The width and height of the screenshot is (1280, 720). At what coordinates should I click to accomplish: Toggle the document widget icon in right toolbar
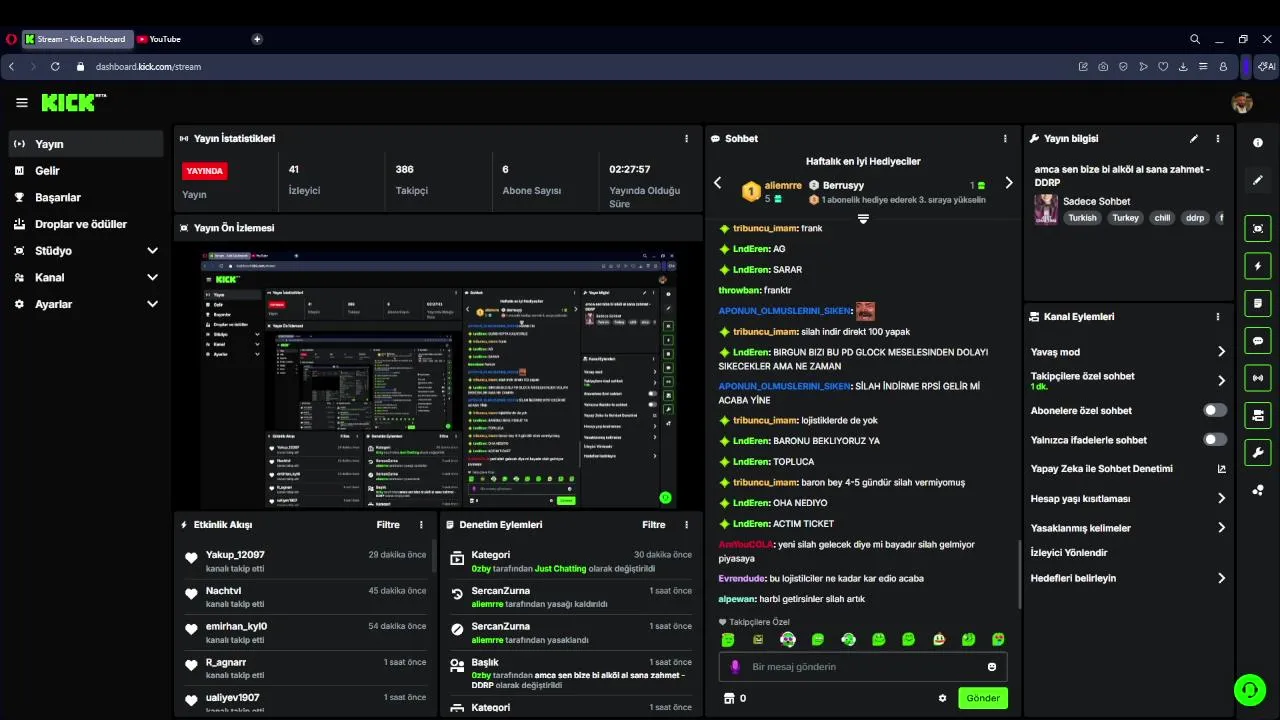1258,303
